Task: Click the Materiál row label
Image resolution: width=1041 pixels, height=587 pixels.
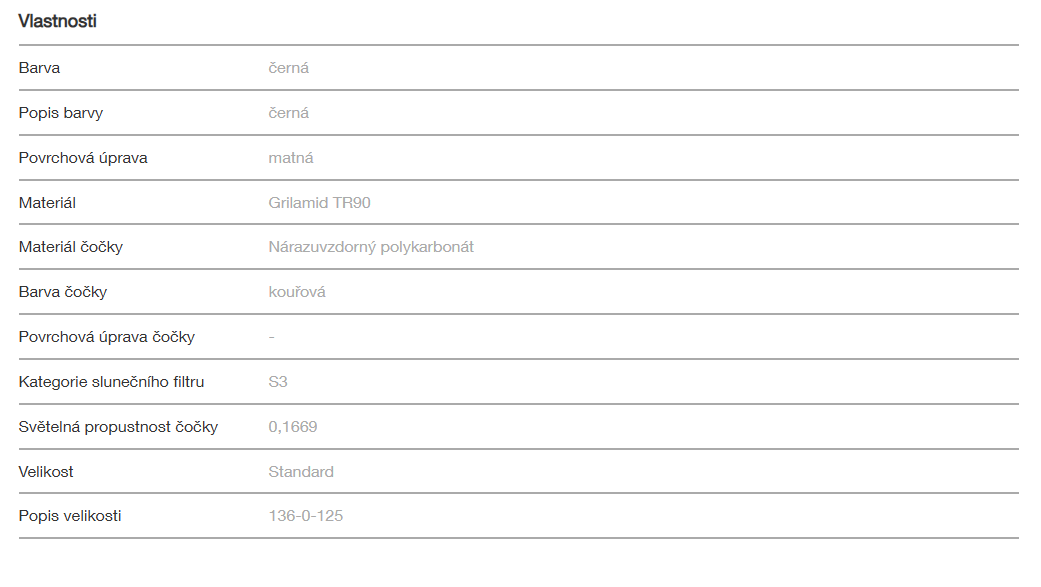Action: point(47,203)
